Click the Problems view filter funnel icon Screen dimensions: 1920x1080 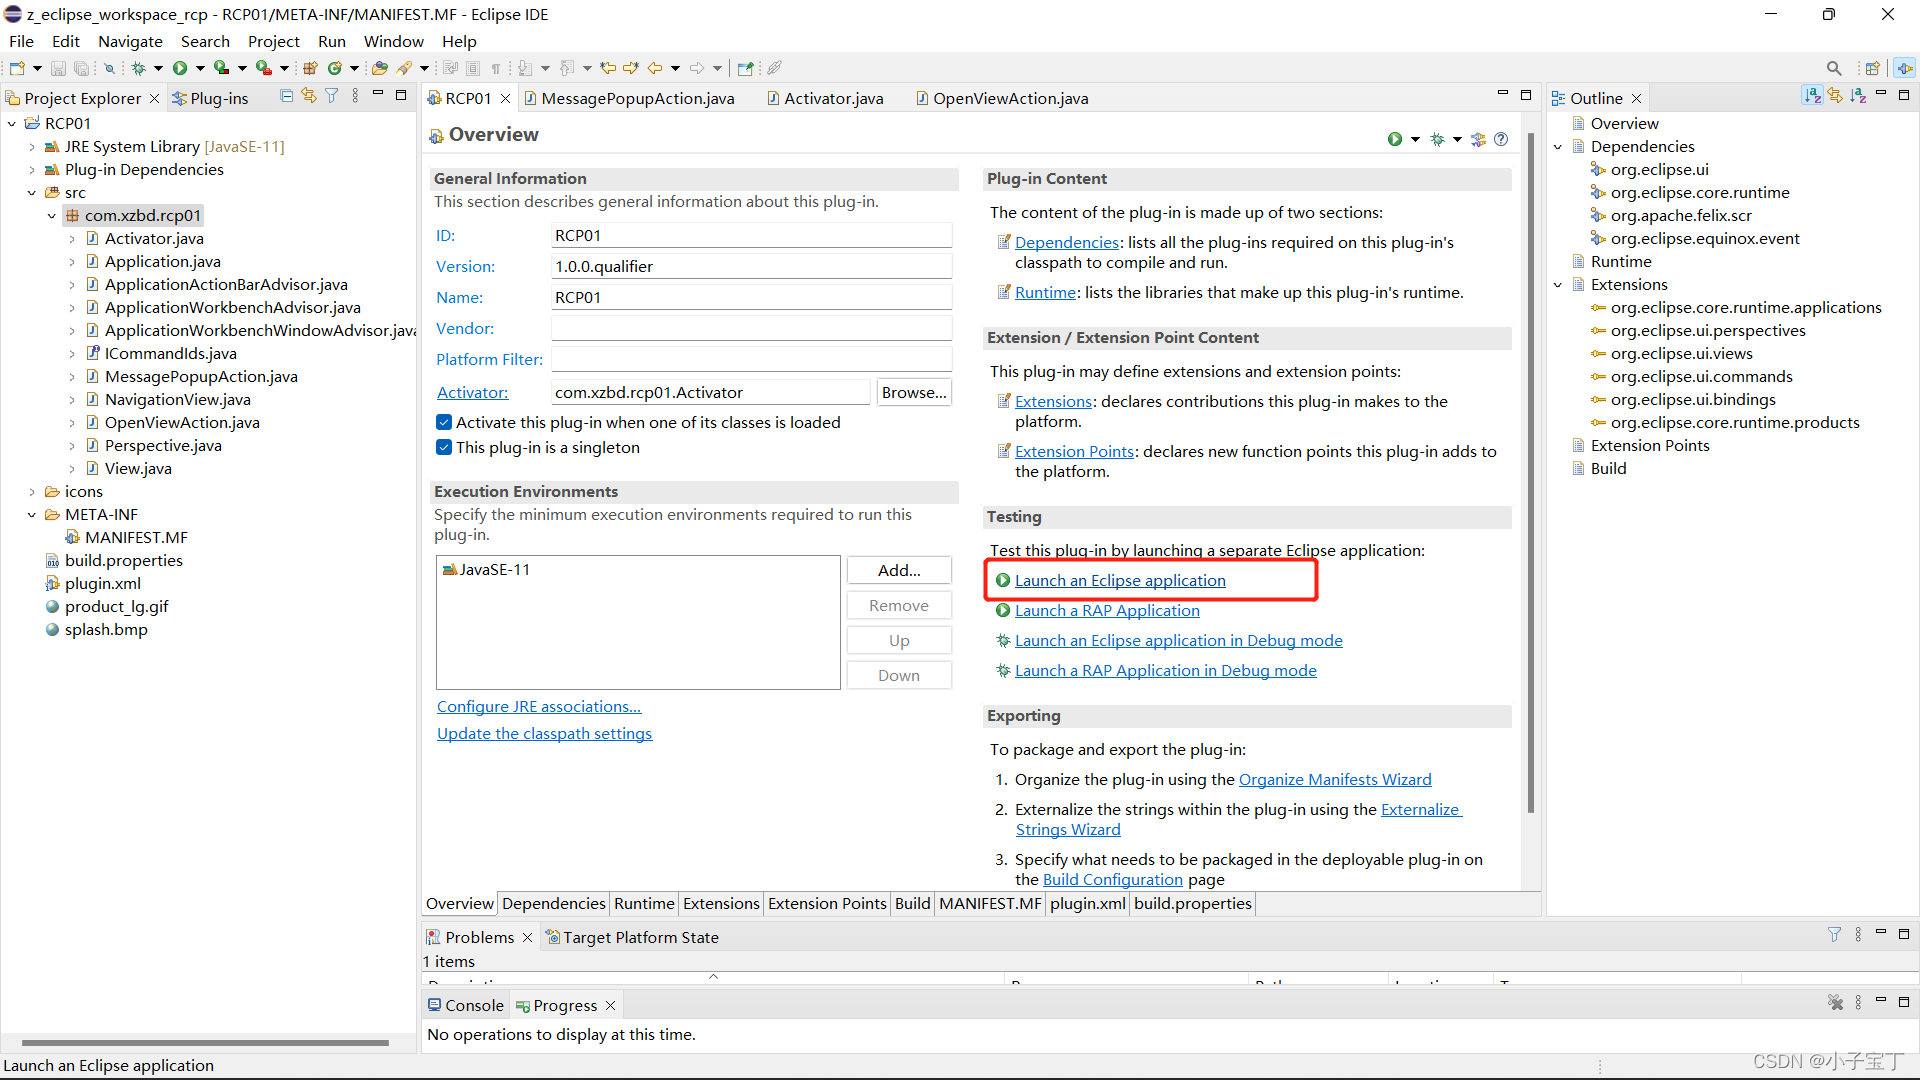[1834, 934]
